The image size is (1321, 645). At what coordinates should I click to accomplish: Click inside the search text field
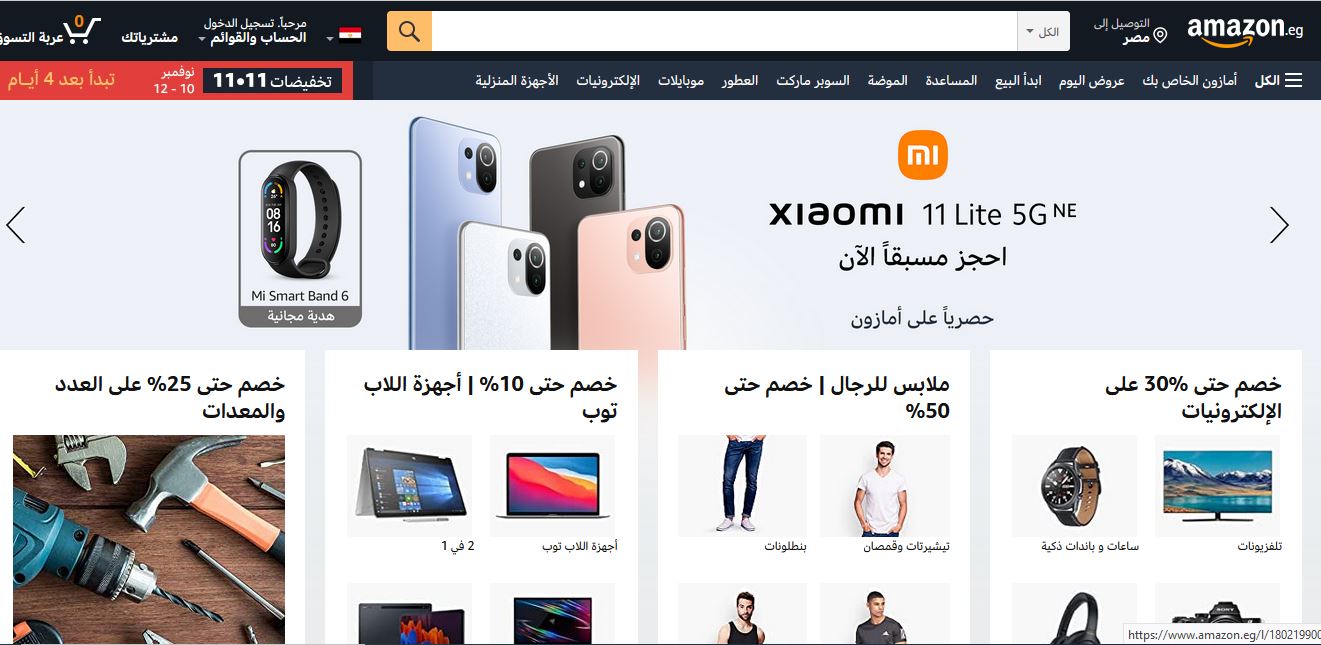pos(724,31)
